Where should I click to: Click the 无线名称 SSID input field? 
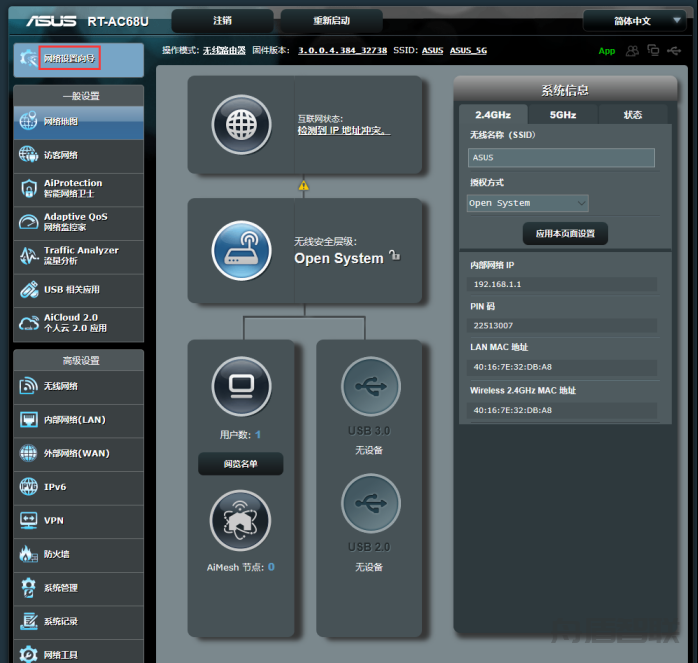(x=561, y=158)
